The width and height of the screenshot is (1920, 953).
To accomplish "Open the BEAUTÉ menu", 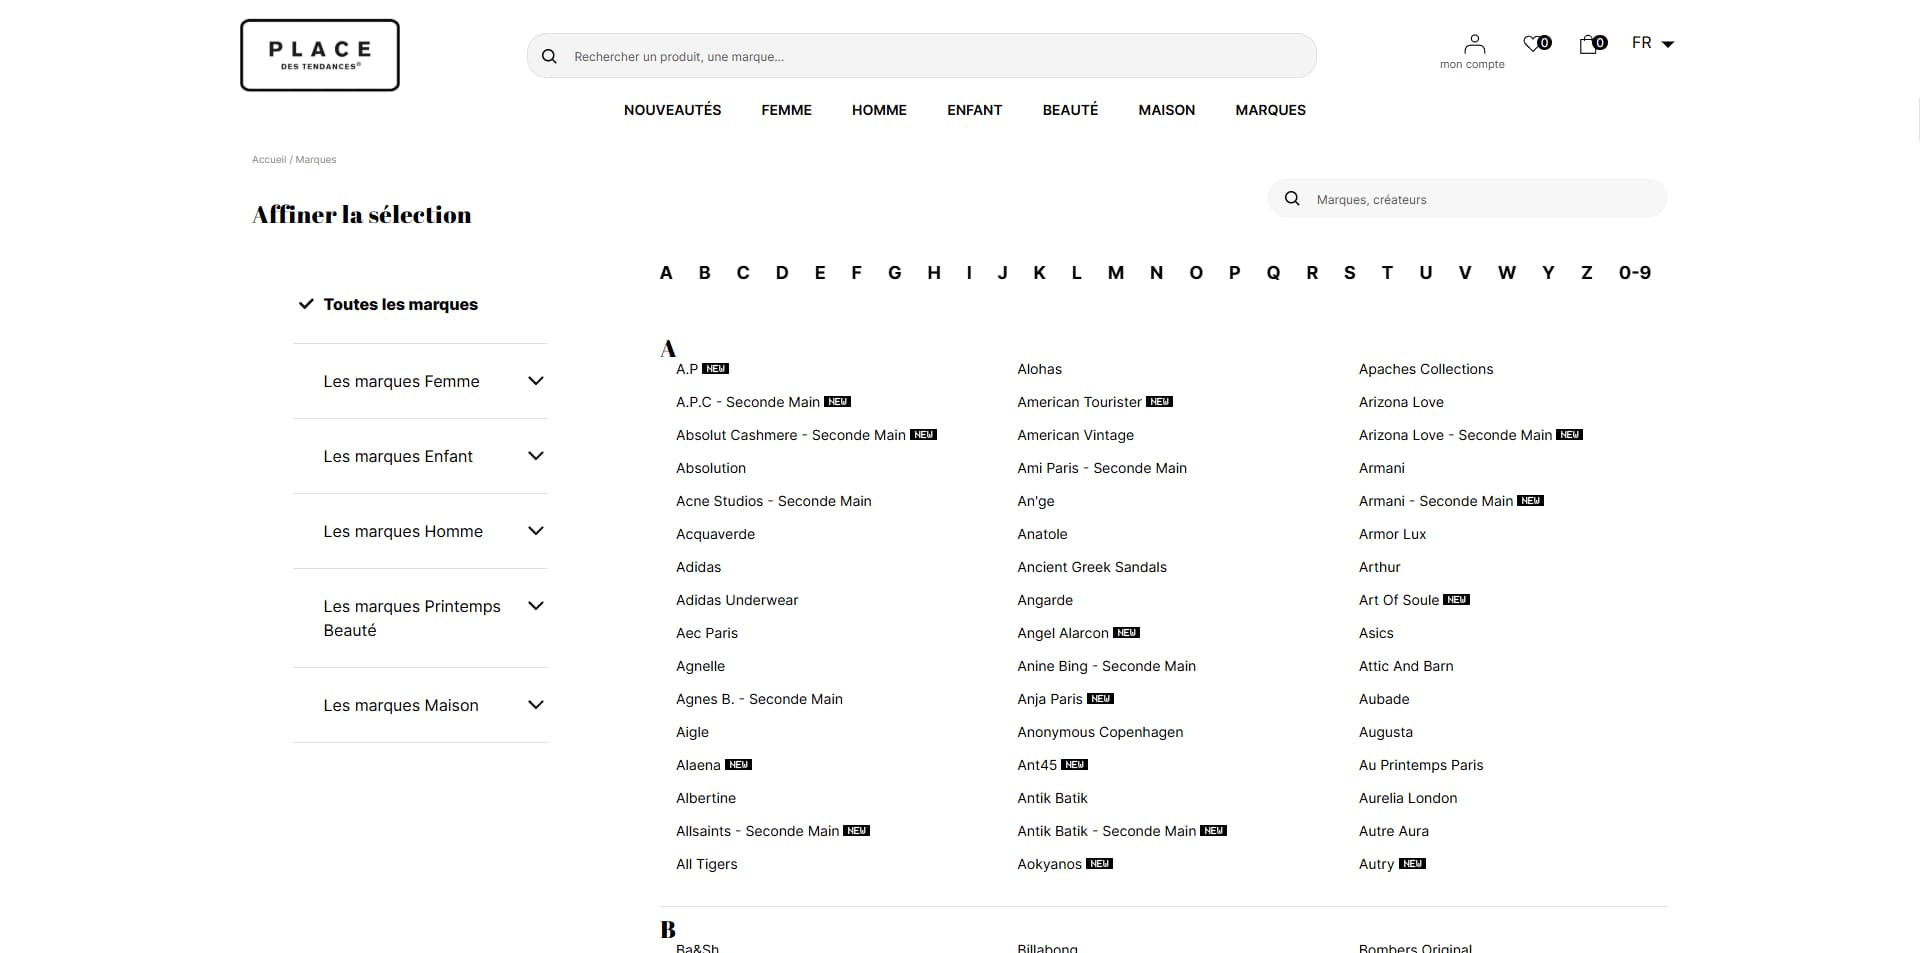I will coord(1070,110).
